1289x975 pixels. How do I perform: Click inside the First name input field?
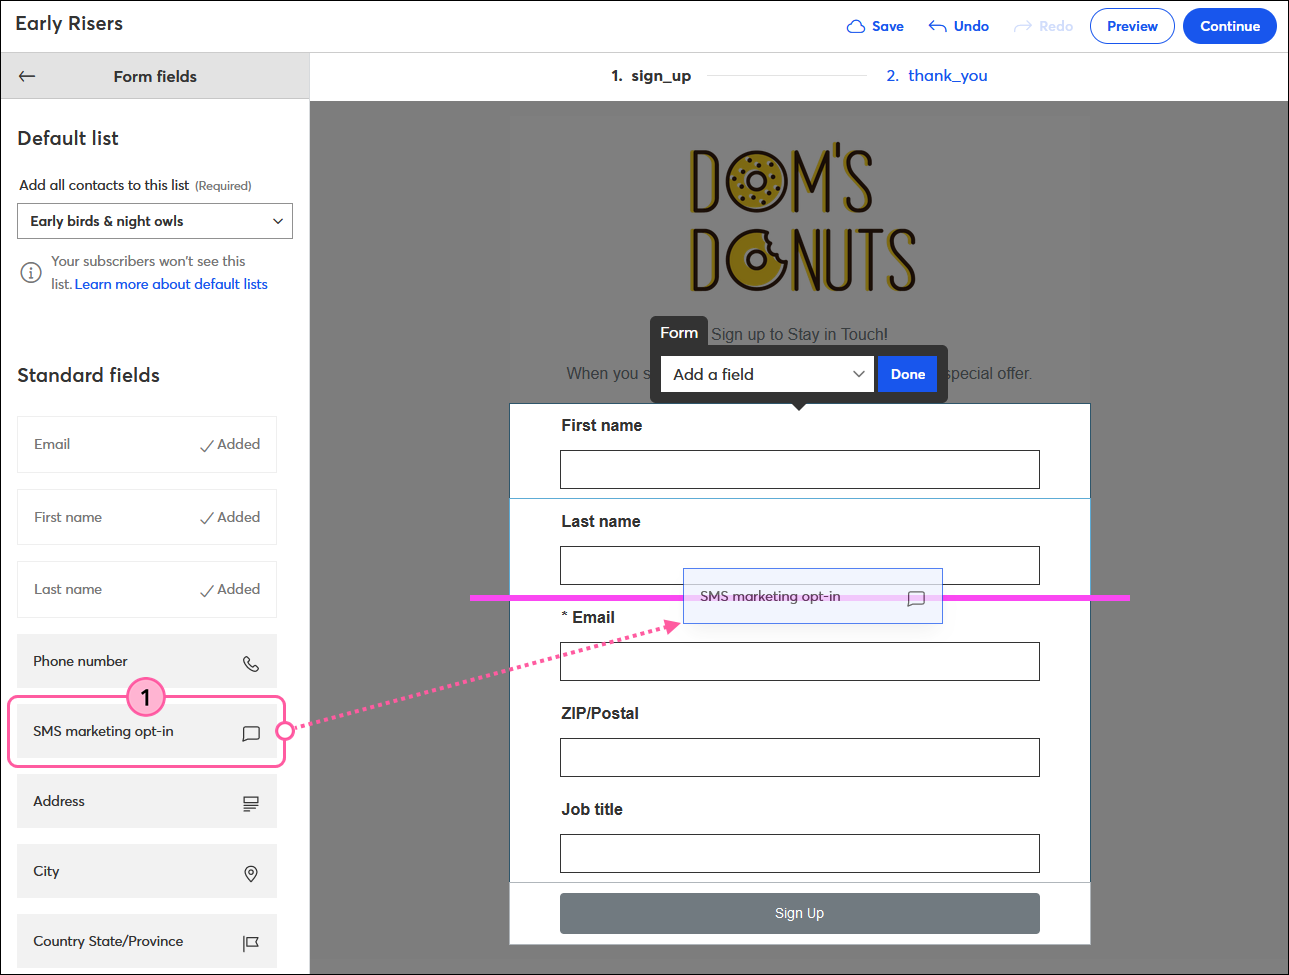tap(799, 469)
